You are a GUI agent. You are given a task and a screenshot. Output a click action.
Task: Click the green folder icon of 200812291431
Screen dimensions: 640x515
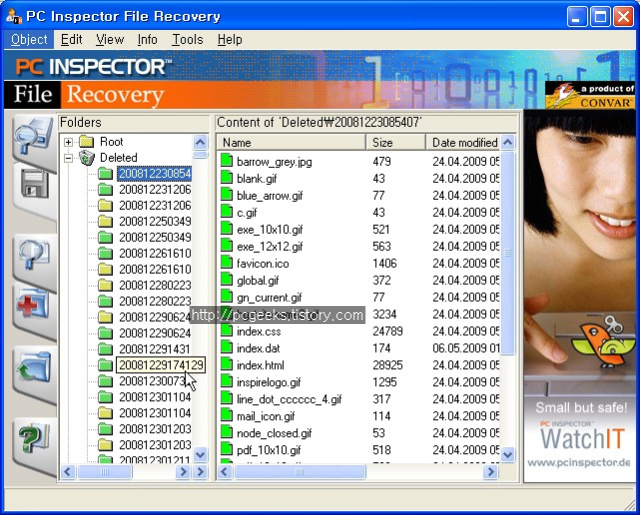[x=106, y=349]
